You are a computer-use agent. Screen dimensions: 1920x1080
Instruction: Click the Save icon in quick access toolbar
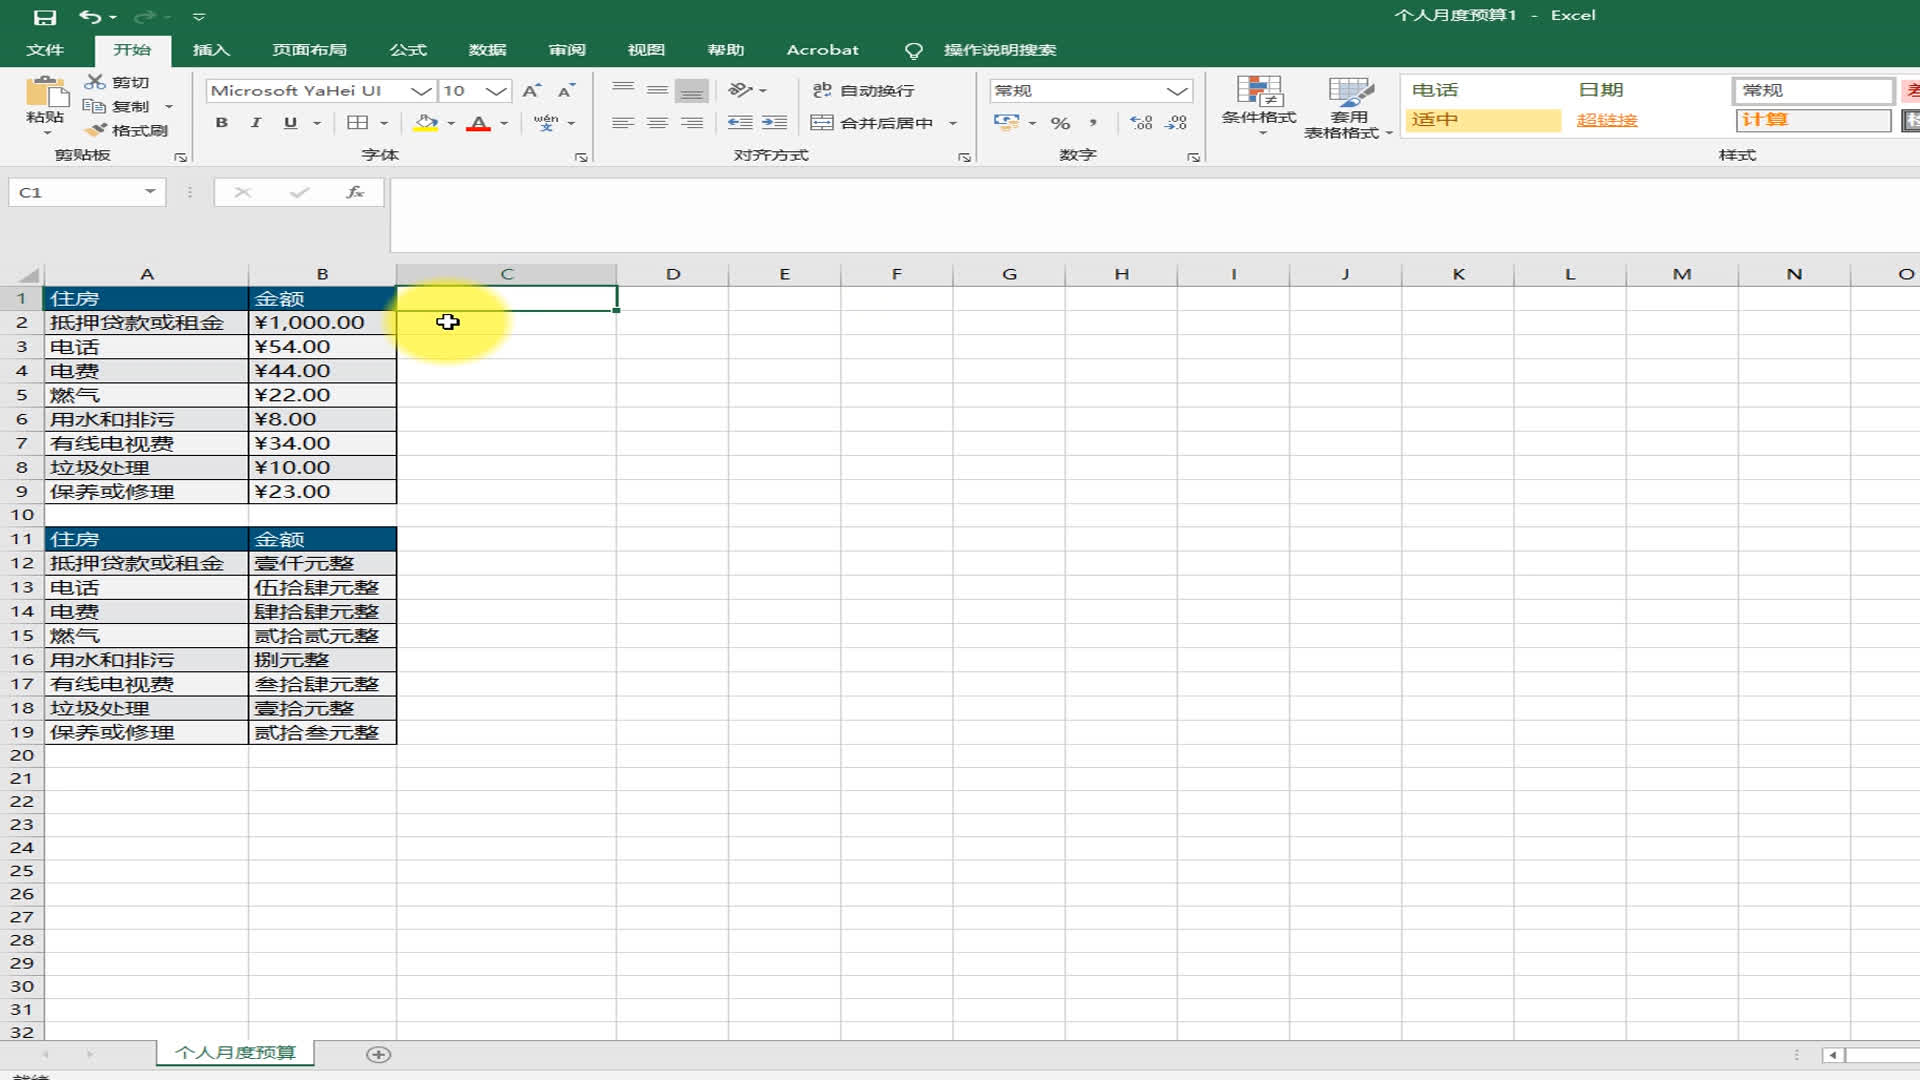coord(44,17)
